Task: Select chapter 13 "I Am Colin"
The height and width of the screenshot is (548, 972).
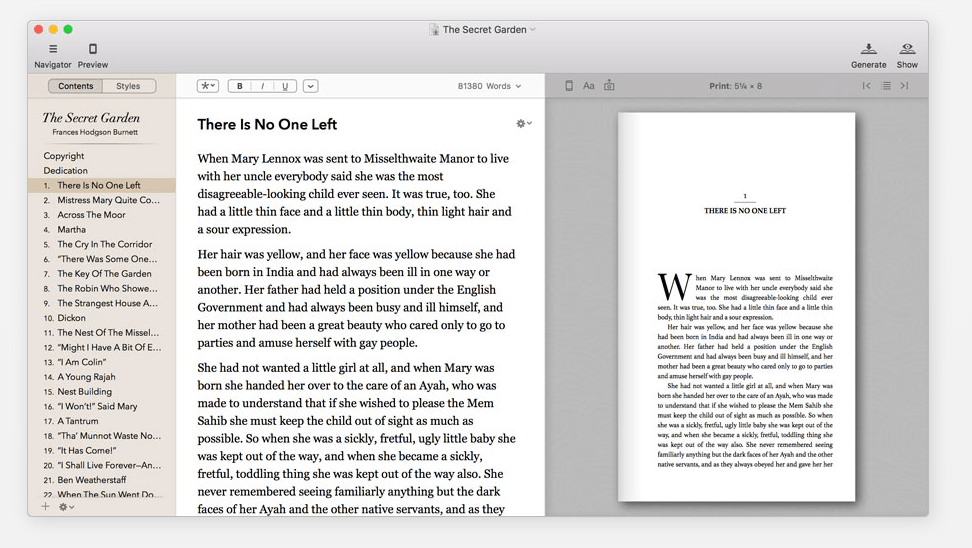Action: [102, 362]
